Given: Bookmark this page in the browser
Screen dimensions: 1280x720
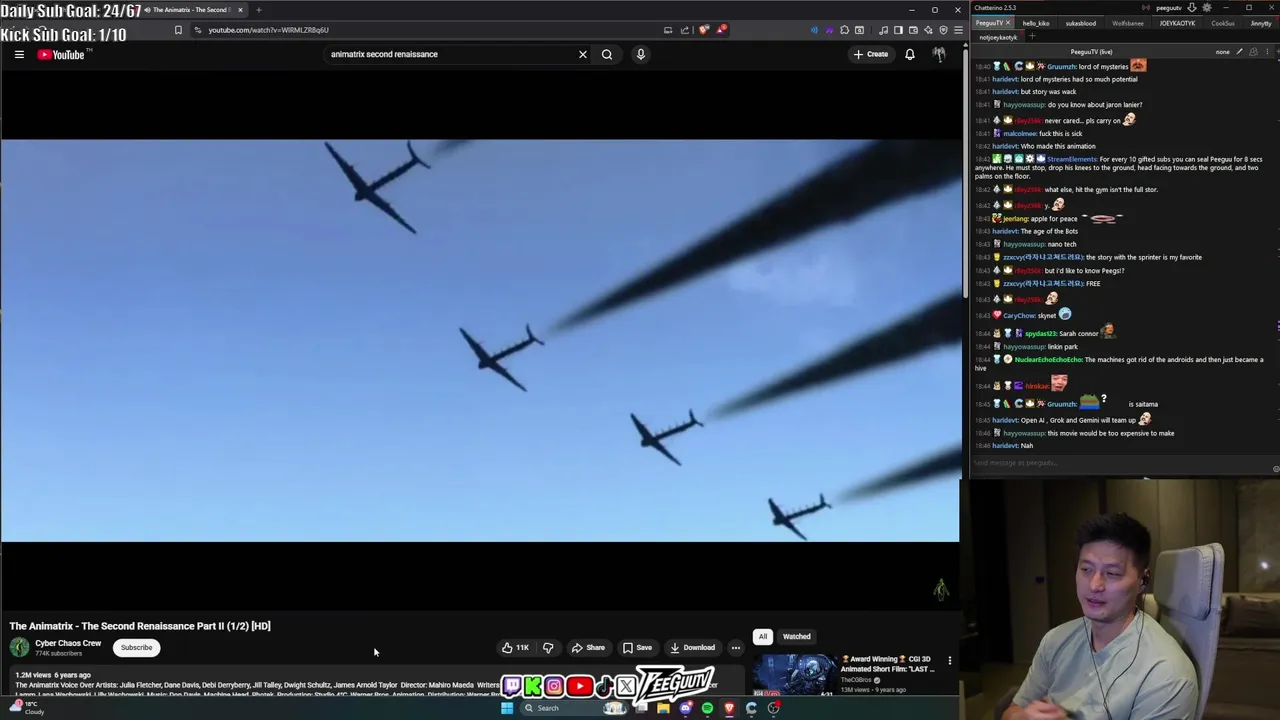Looking at the screenshot, I should [x=178, y=30].
